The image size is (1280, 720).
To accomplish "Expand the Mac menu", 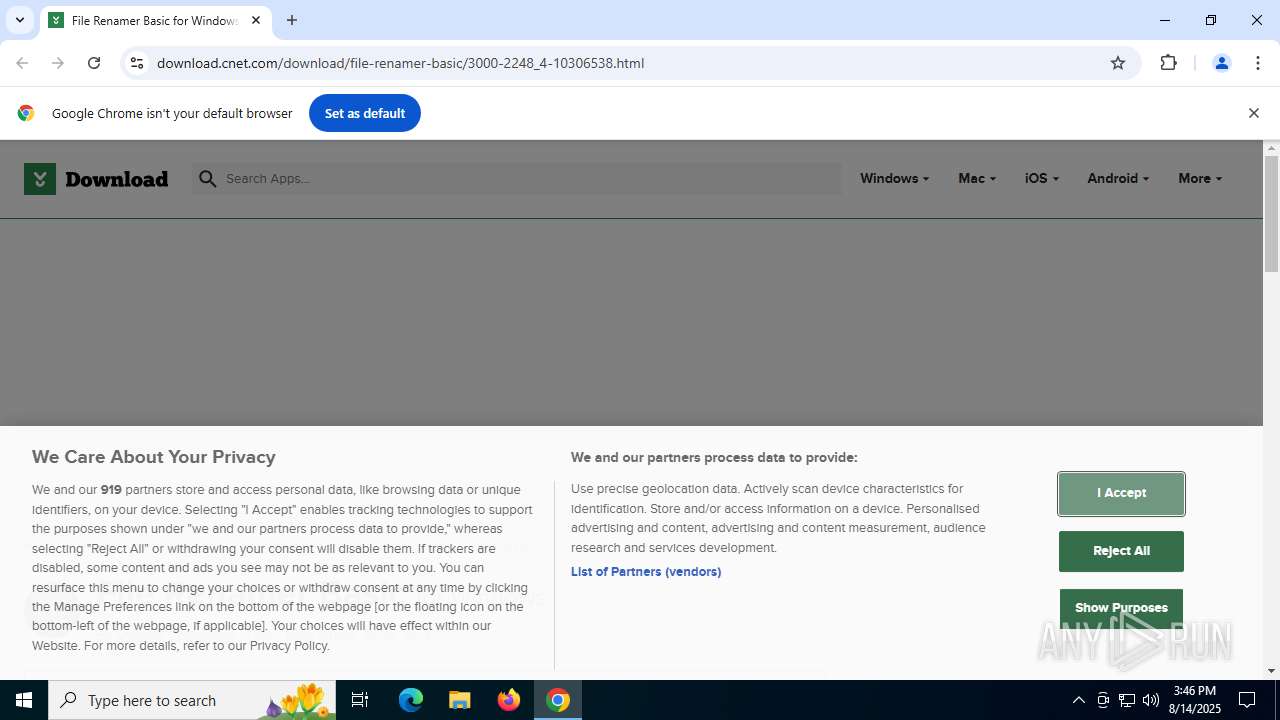I will pos(976,178).
